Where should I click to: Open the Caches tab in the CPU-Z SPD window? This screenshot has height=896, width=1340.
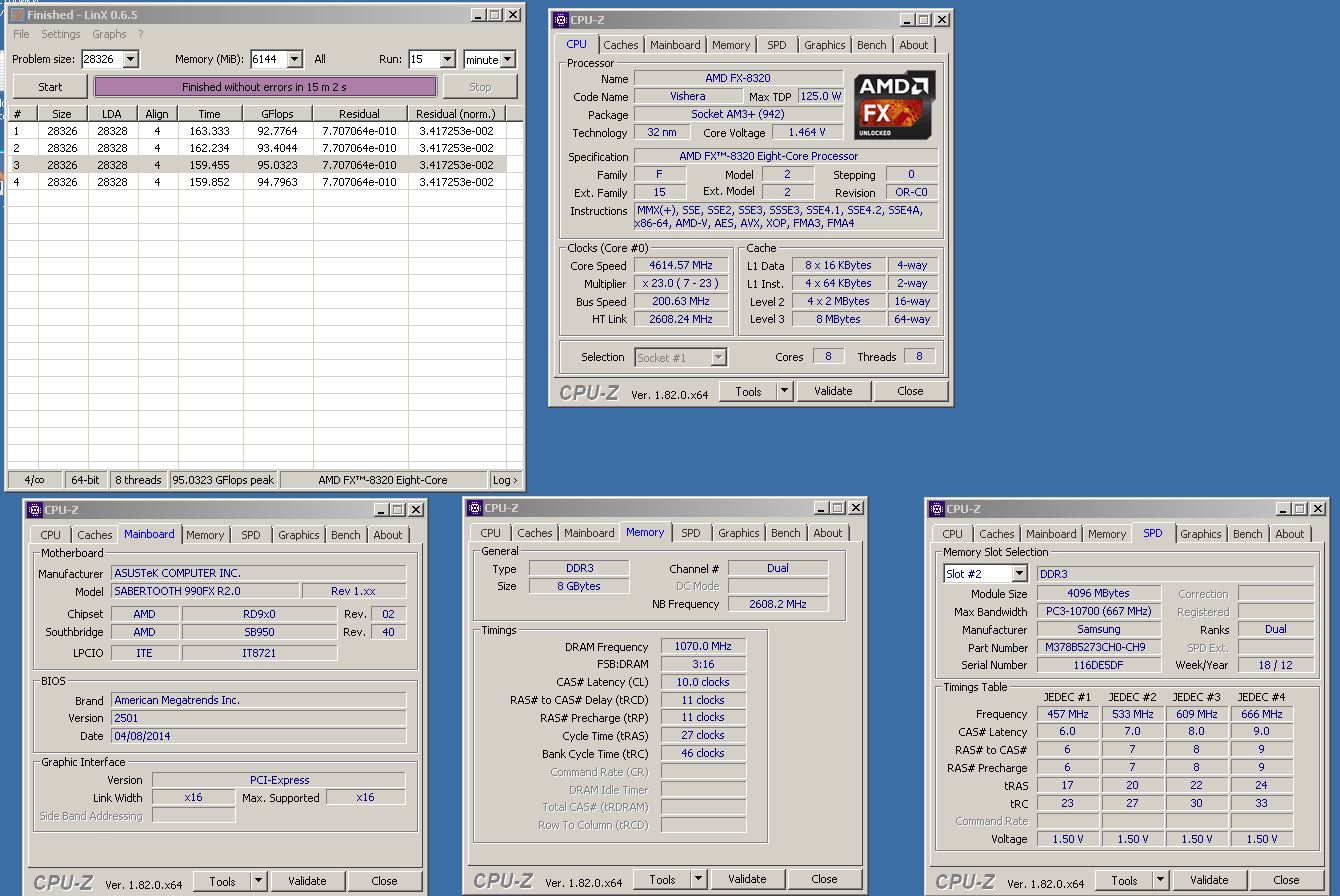(x=997, y=534)
